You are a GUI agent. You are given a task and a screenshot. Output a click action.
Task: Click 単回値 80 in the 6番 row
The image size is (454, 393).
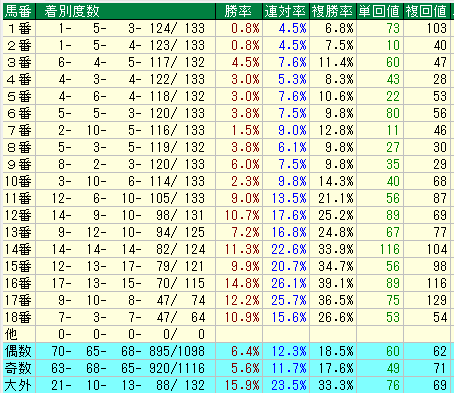coord(393,114)
